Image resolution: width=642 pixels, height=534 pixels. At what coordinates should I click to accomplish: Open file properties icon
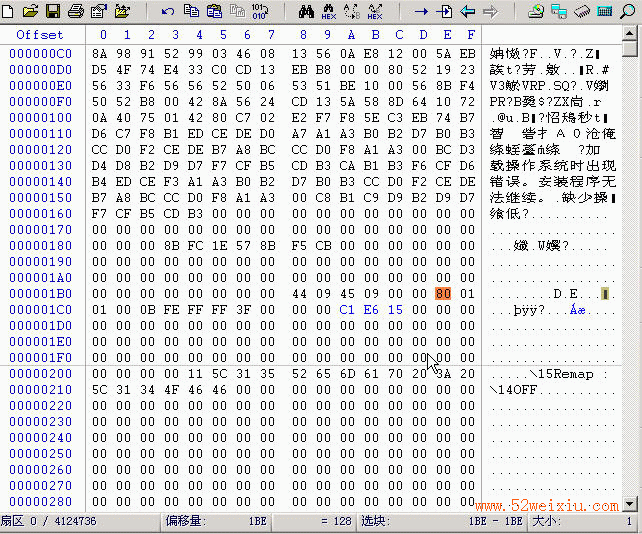tap(99, 11)
